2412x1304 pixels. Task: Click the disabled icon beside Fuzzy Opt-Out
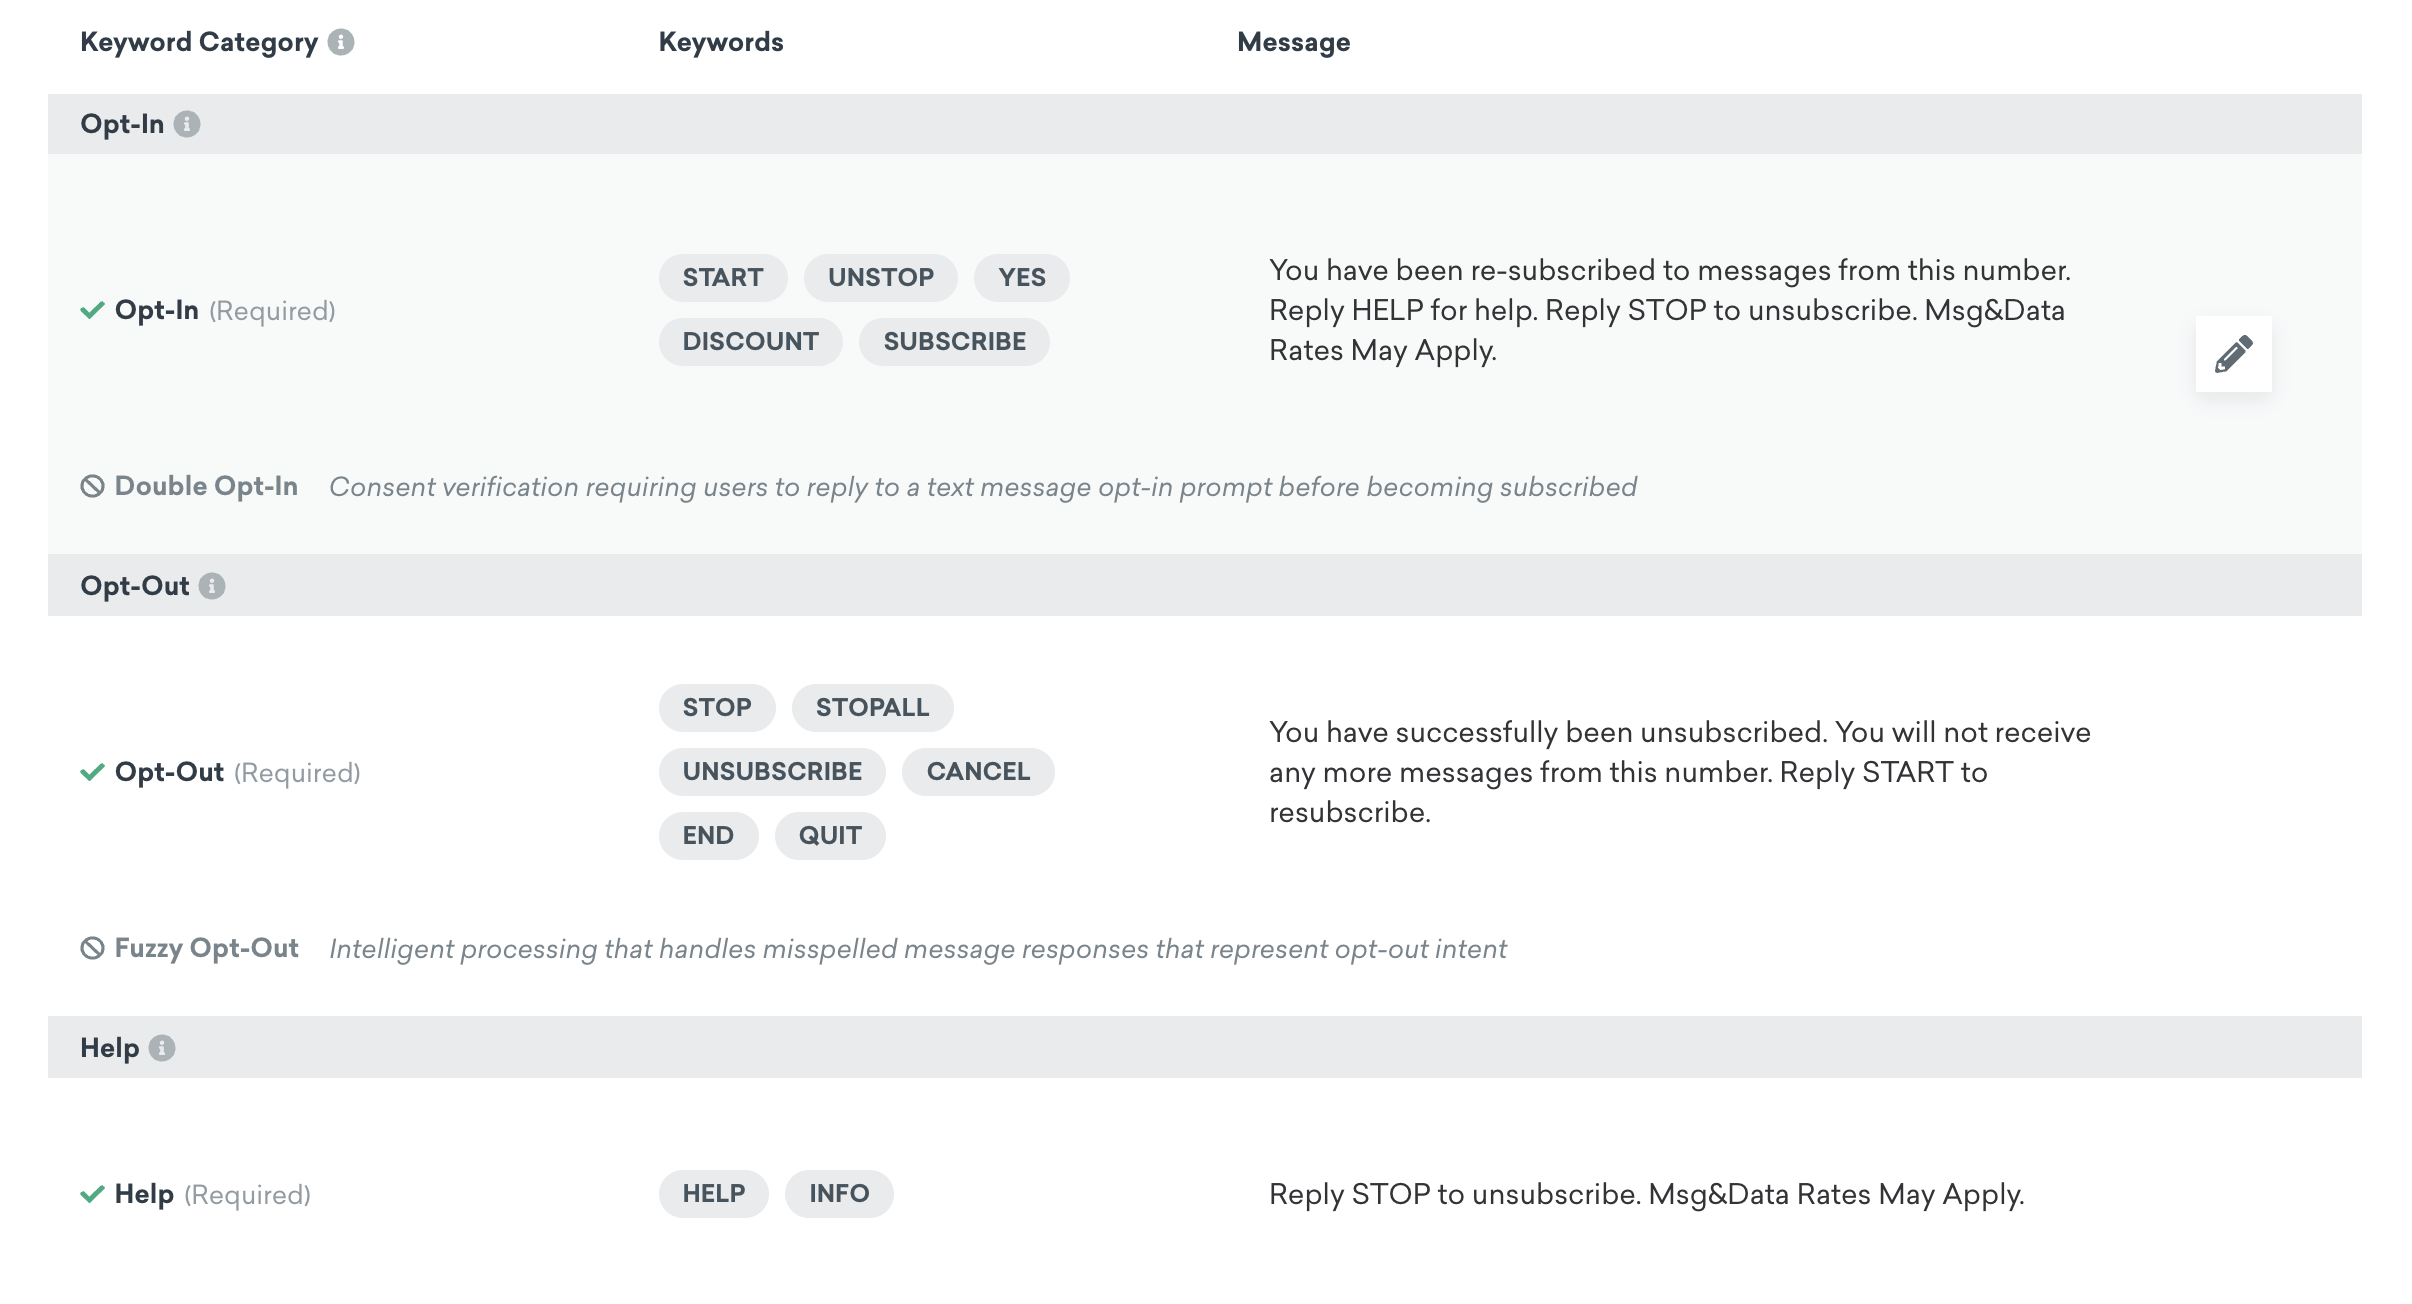coord(92,948)
